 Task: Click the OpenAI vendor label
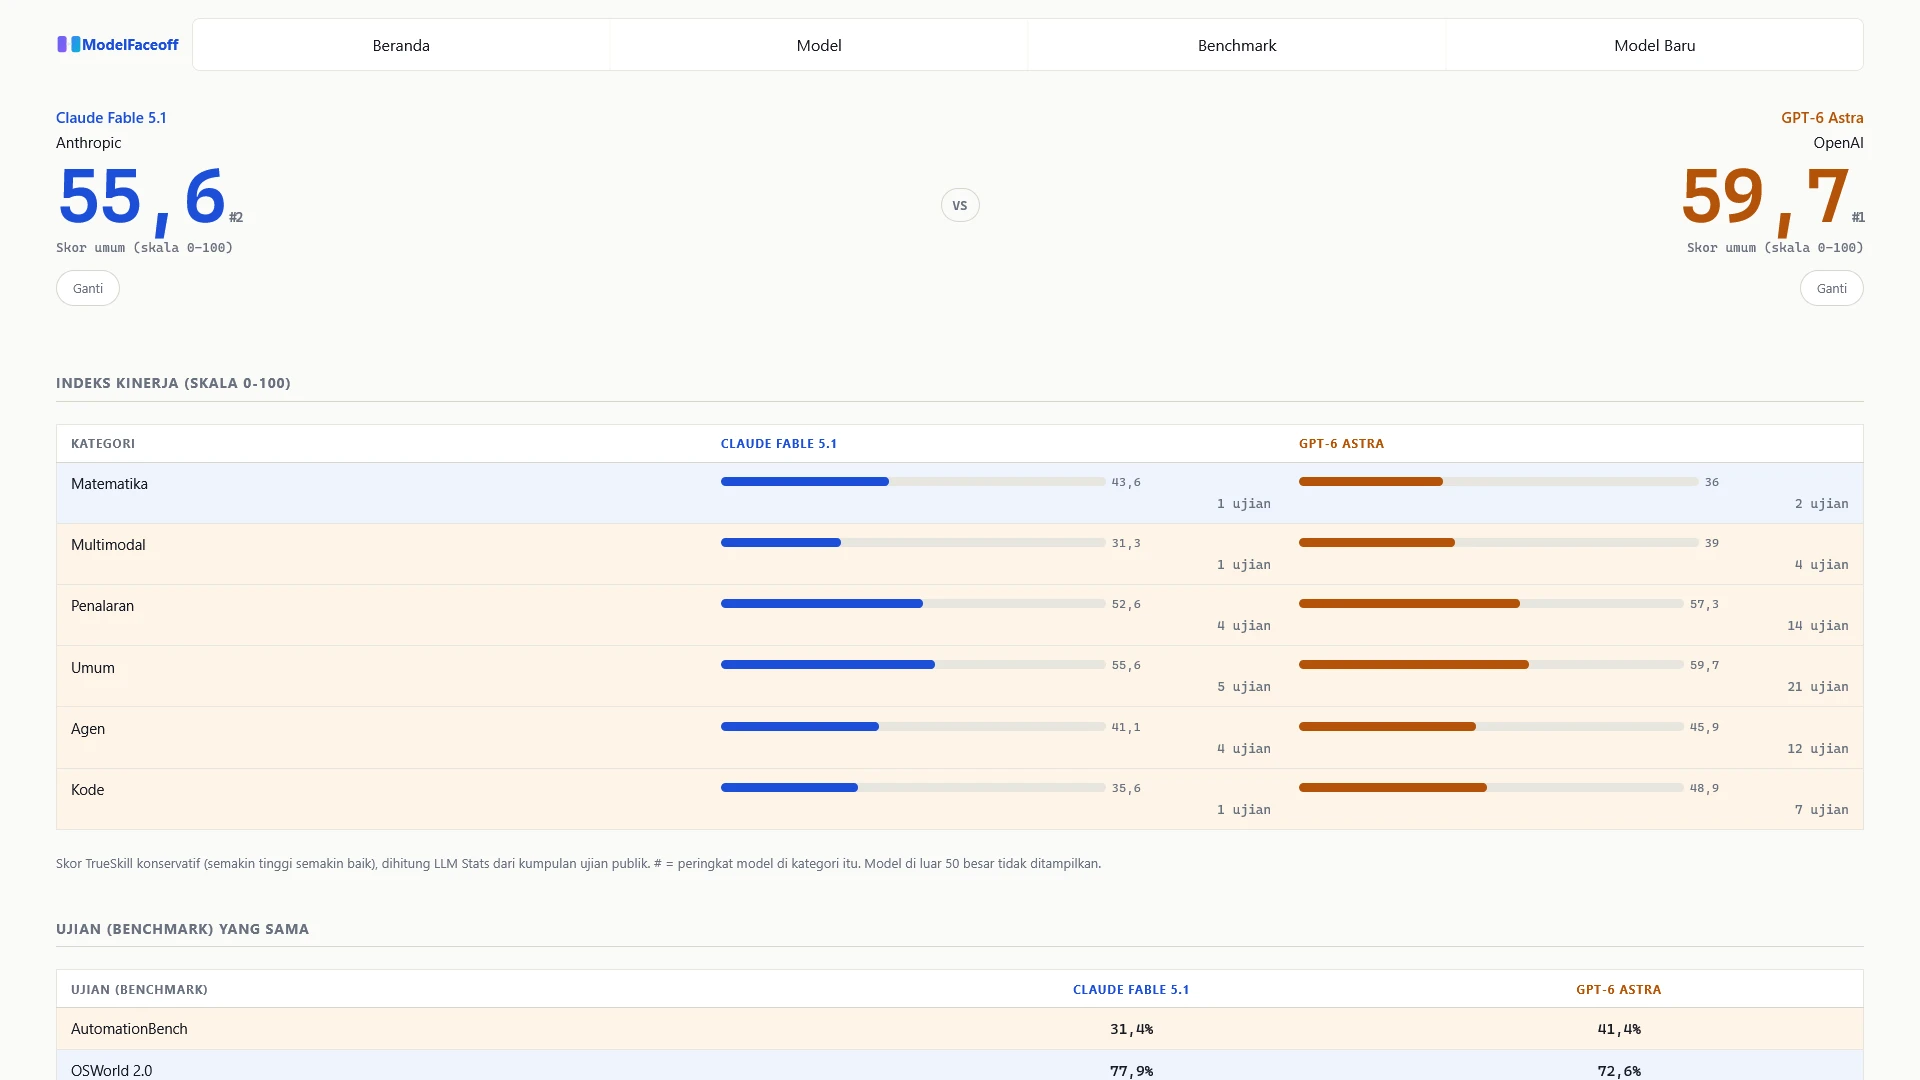(x=1838, y=143)
